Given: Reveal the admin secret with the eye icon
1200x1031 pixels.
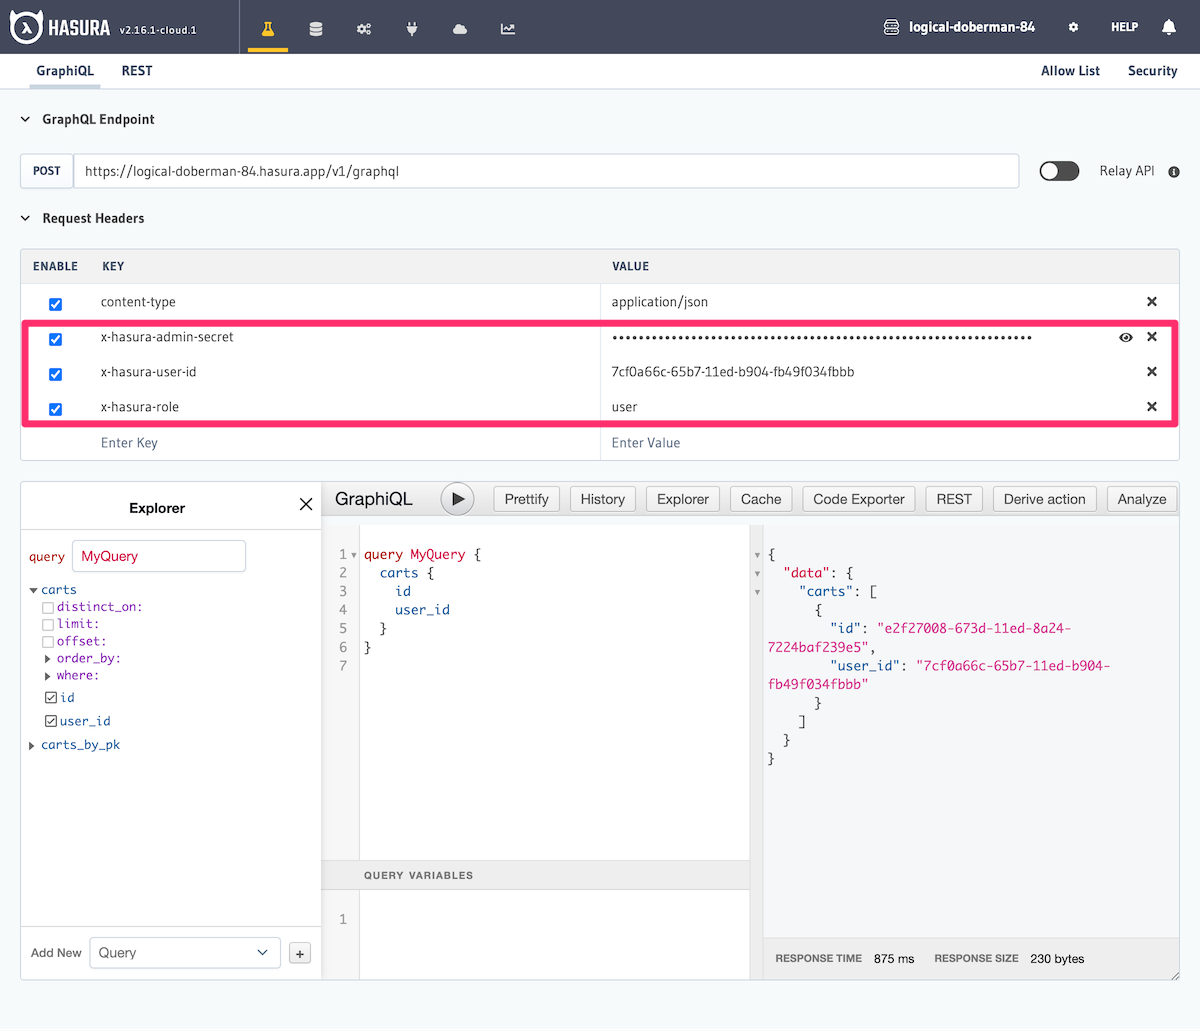Looking at the screenshot, I should pos(1126,337).
